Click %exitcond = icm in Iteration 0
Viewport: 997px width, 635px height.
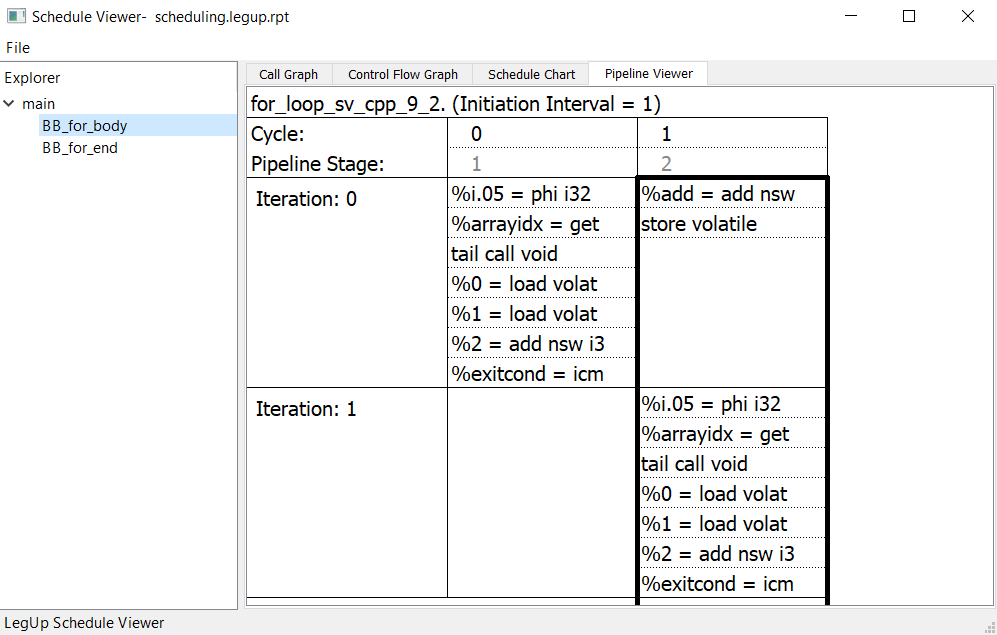[x=542, y=373]
